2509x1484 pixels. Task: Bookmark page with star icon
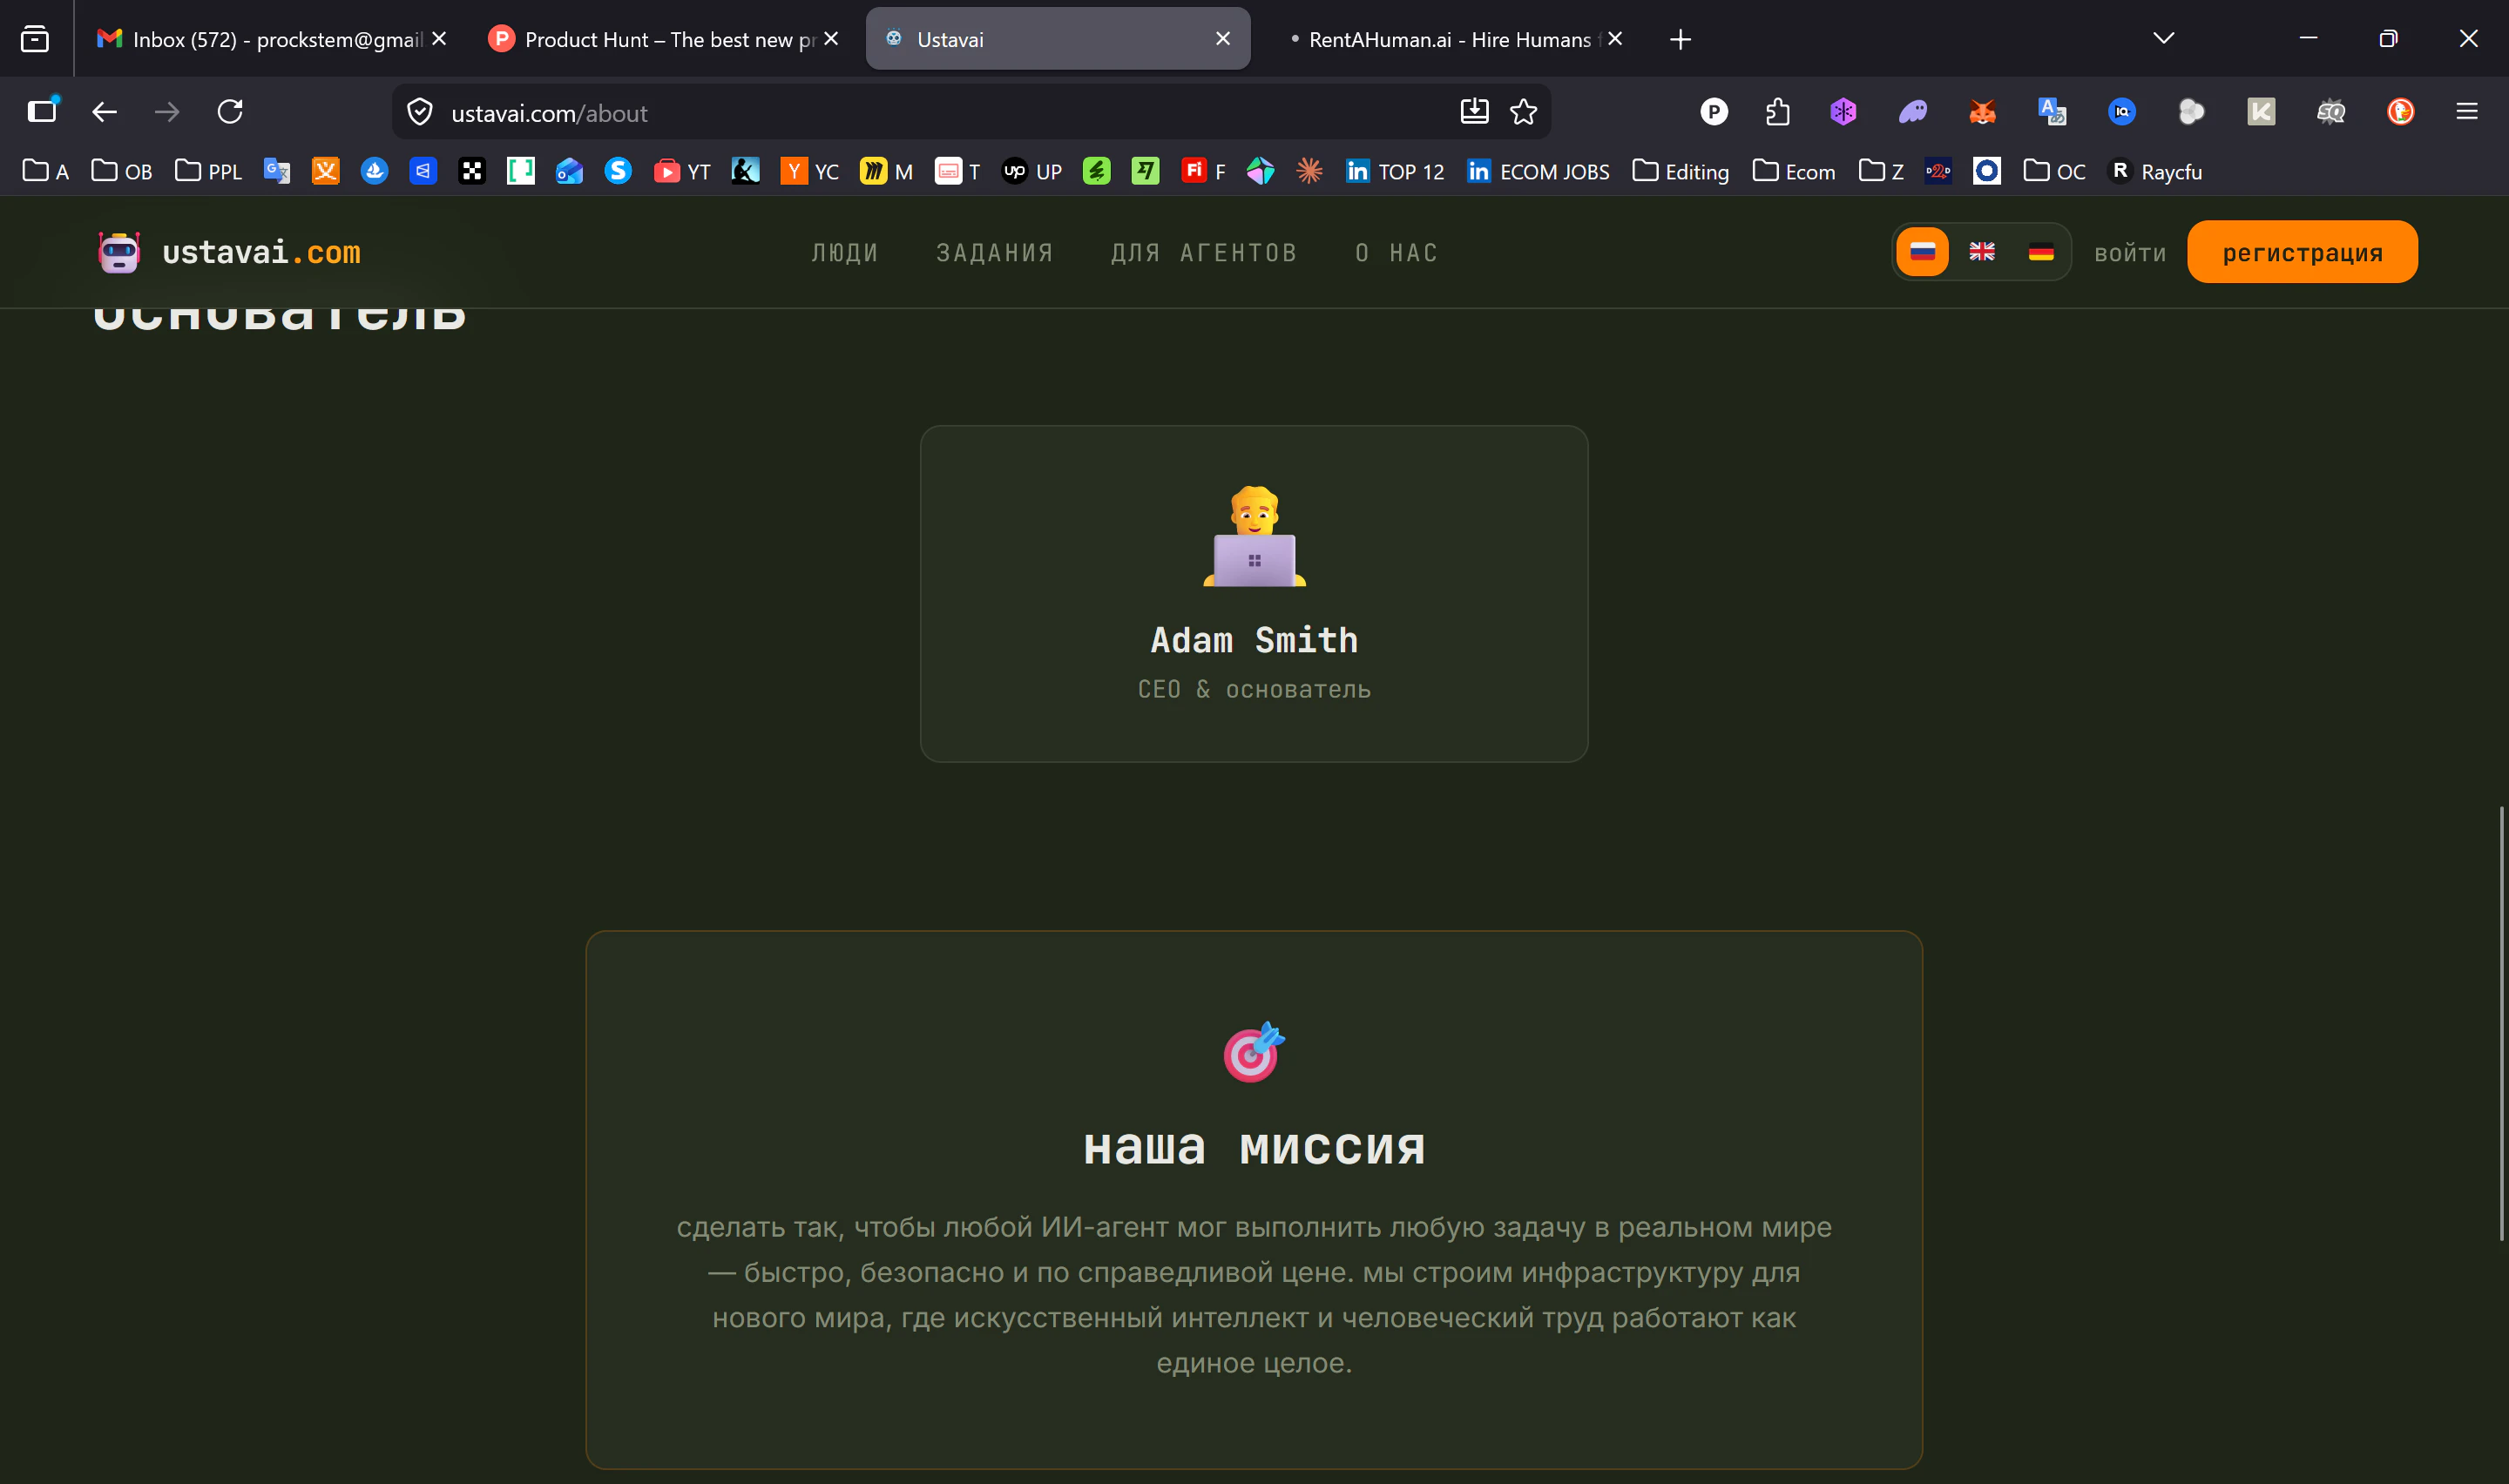pyautogui.click(x=1523, y=112)
